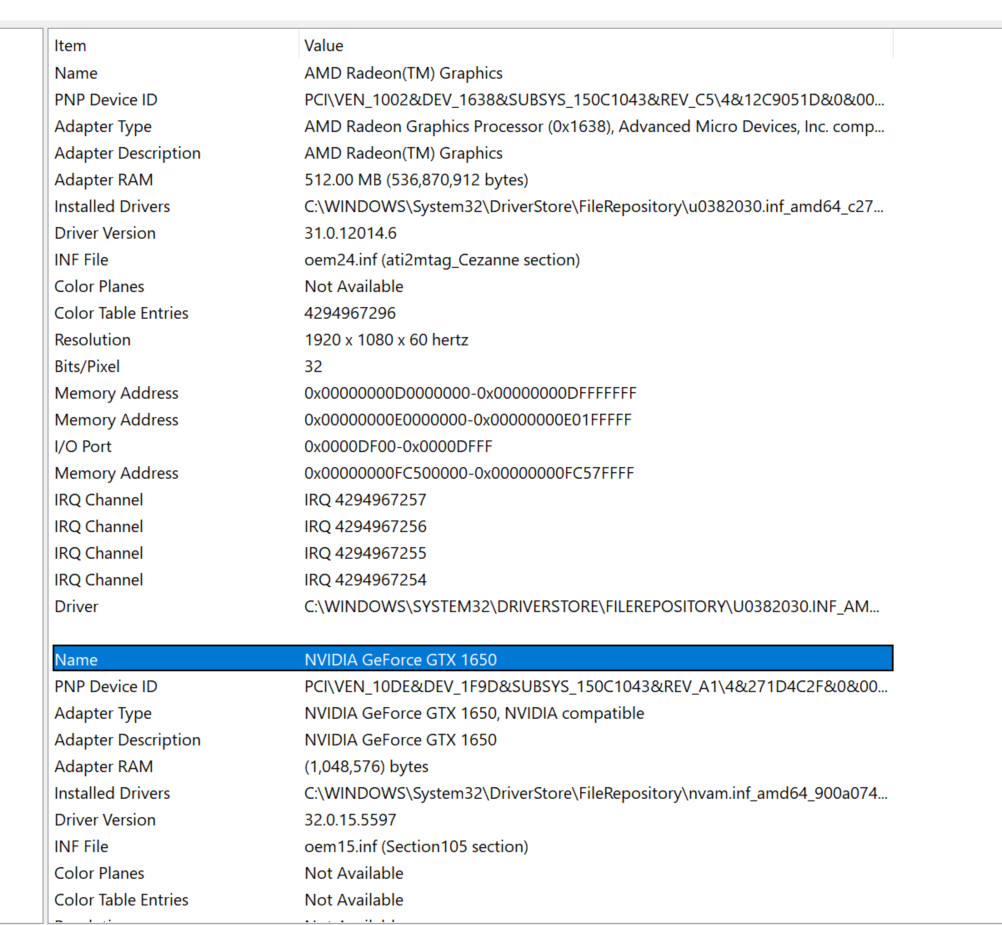This screenshot has width=1002, height=925.
Task: Select Adapter Description row NVIDIA GeForce GTX 1650
Action: 473,740
